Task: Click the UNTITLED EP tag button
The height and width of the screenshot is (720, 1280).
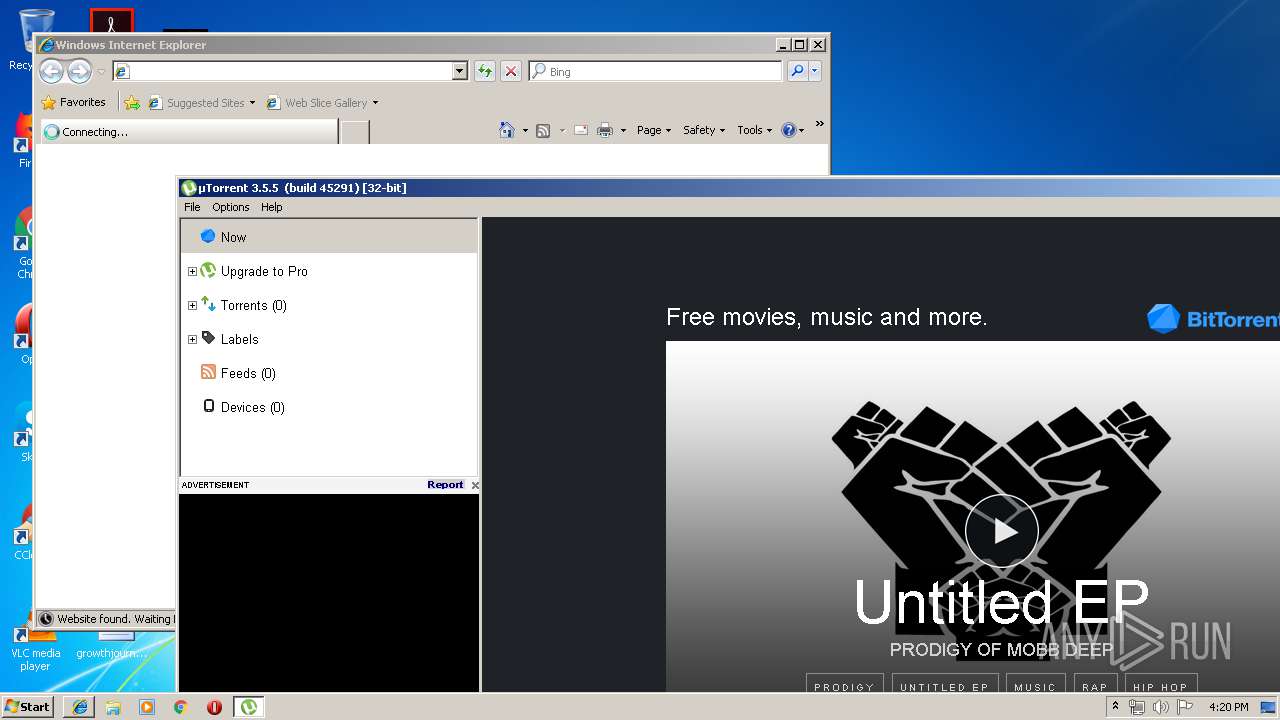Action: point(944,686)
